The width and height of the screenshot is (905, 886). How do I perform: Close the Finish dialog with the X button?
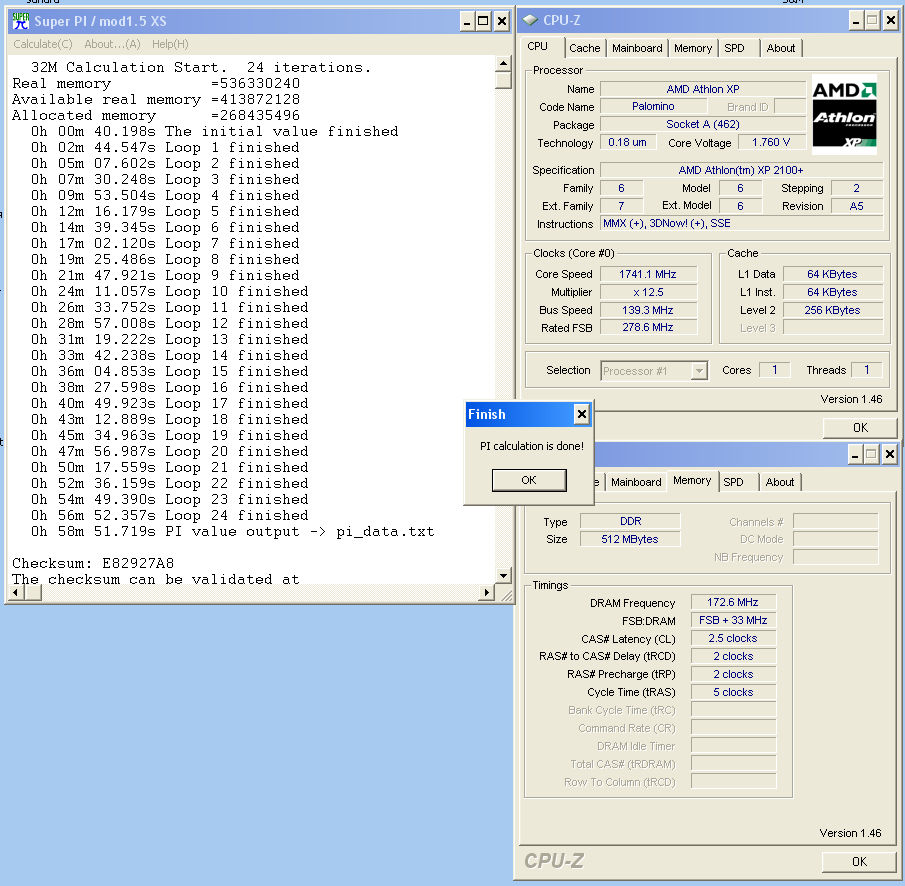582,414
